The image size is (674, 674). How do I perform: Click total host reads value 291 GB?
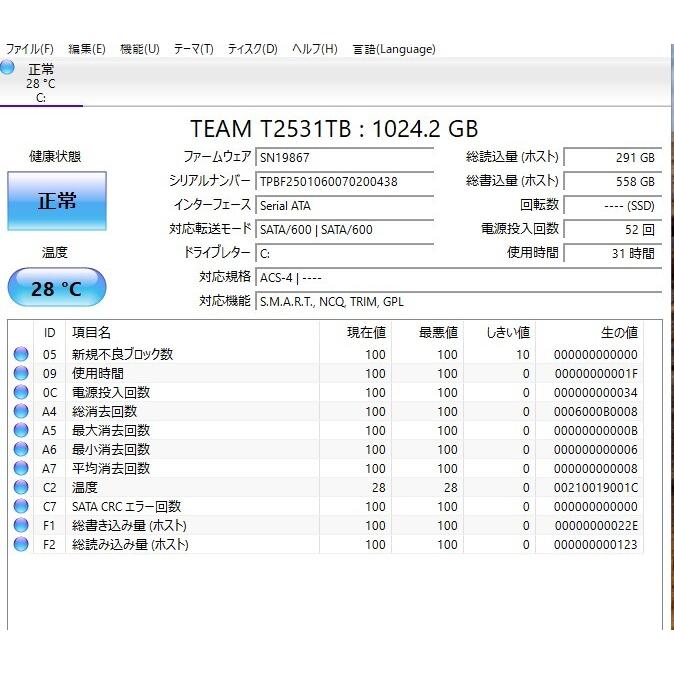pos(613,157)
